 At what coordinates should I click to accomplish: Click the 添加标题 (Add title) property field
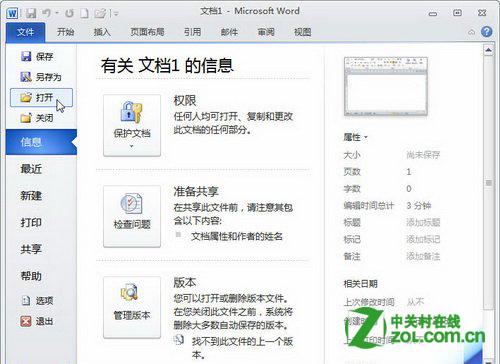point(423,222)
